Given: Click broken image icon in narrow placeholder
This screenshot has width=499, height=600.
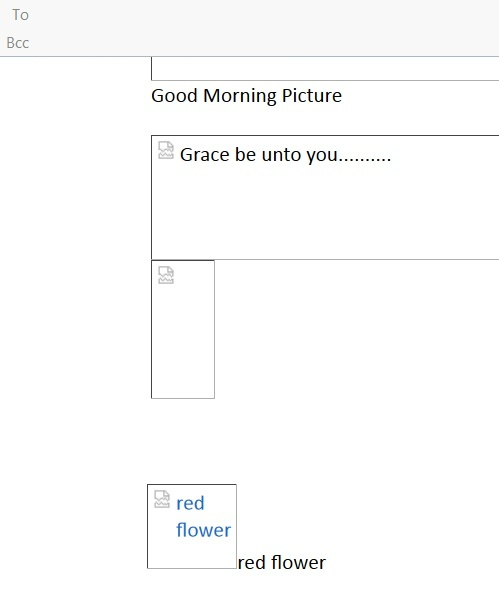Looking at the screenshot, I should tap(166, 275).
